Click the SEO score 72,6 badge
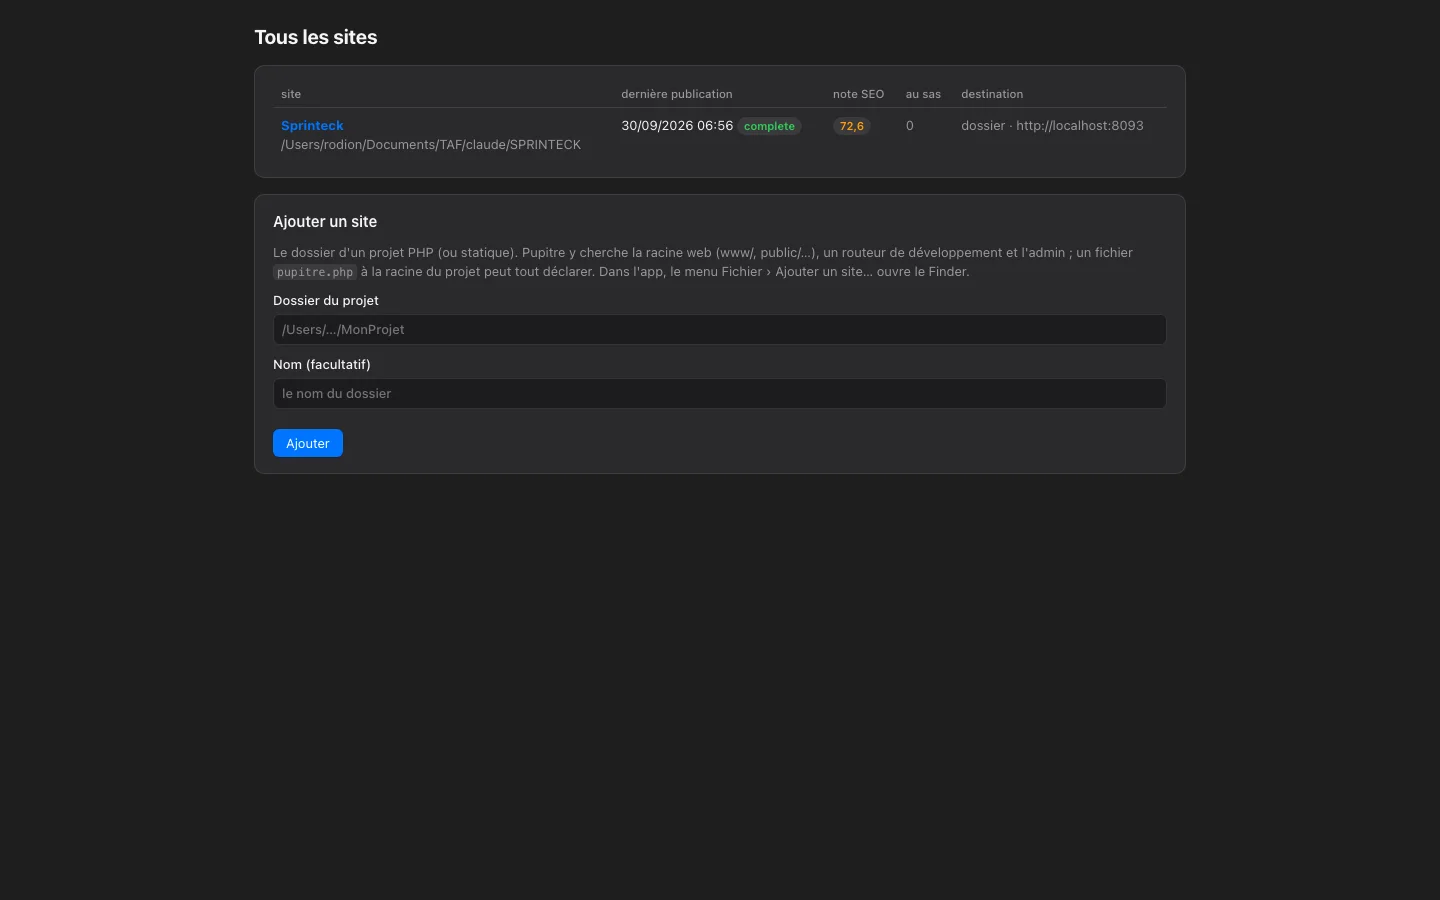 852,126
